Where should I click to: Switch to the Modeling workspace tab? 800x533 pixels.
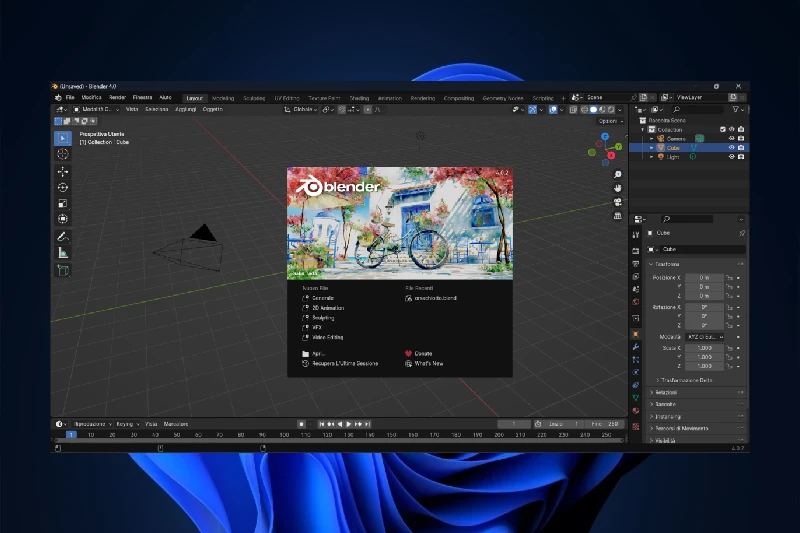[223, 98]
